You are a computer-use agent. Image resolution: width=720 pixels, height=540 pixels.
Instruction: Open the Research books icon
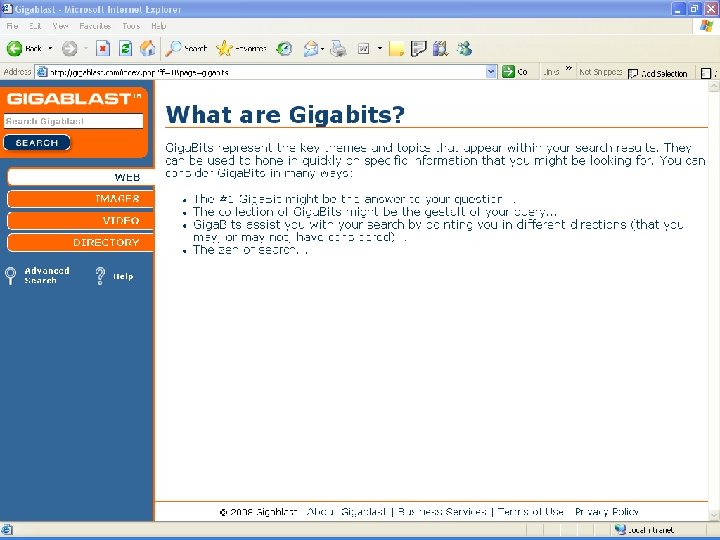[x=440, y=48]
